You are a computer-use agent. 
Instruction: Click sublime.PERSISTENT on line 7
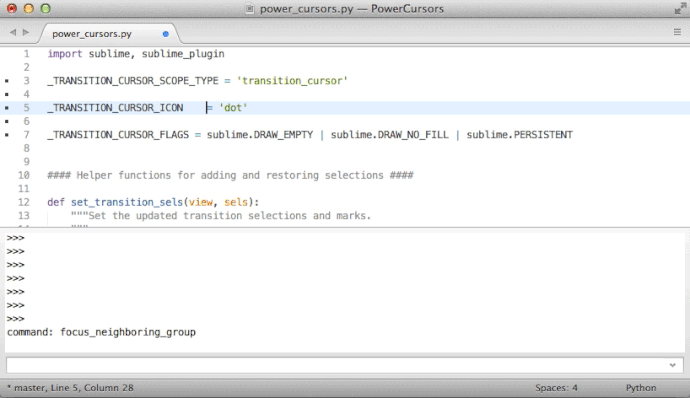520,135
